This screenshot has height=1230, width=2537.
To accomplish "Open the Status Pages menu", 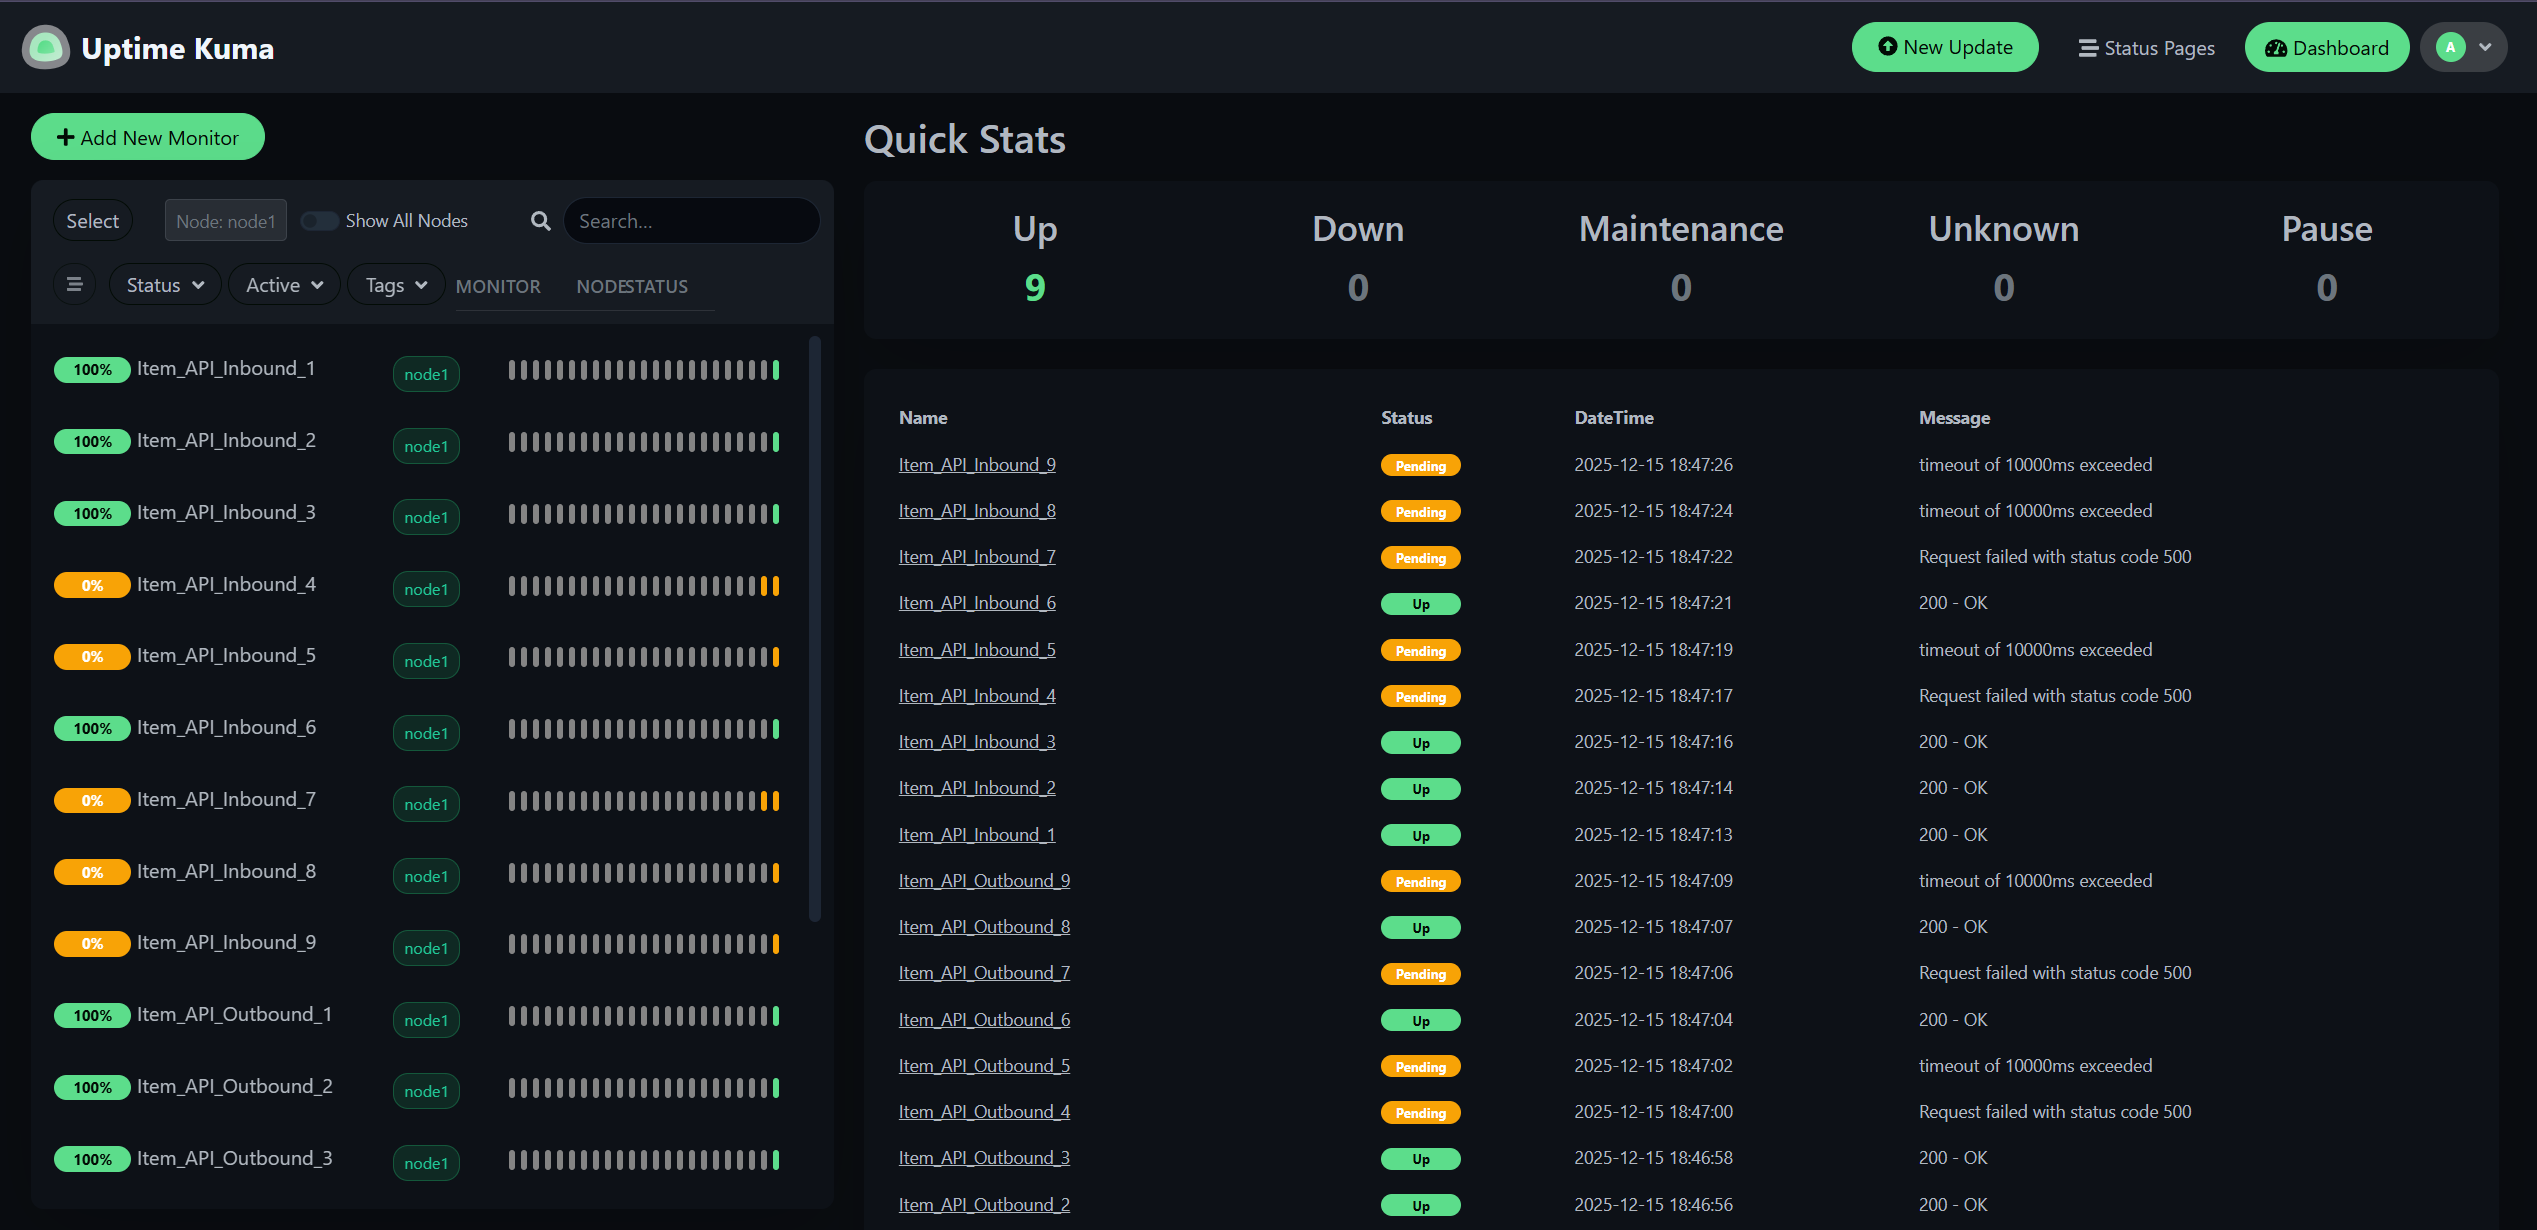I will 2146,48.
